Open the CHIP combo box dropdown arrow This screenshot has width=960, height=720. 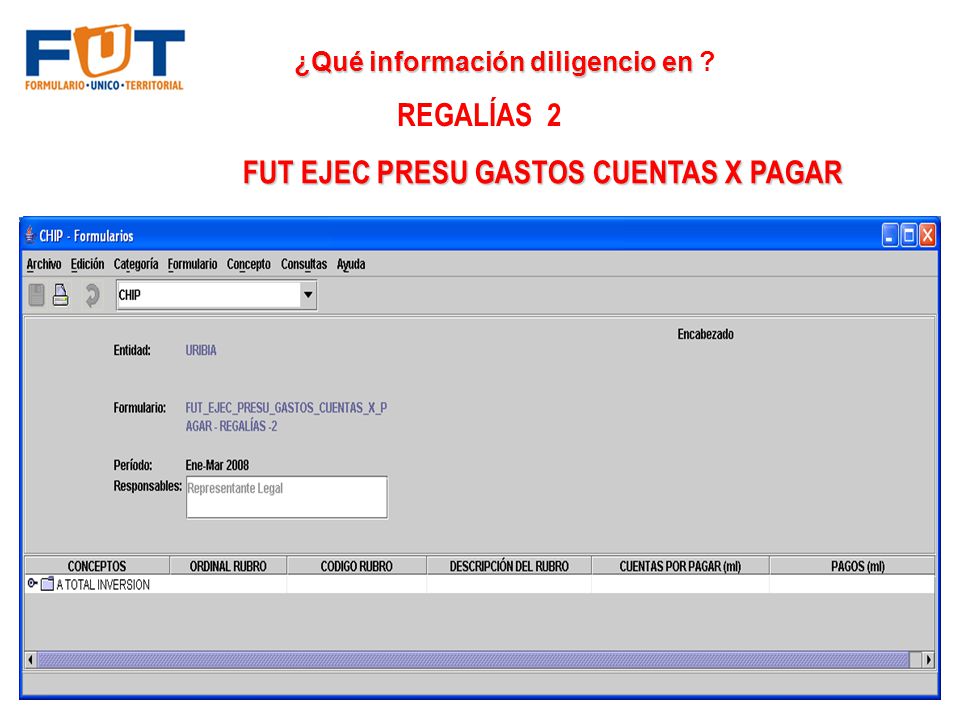[308, 295]
